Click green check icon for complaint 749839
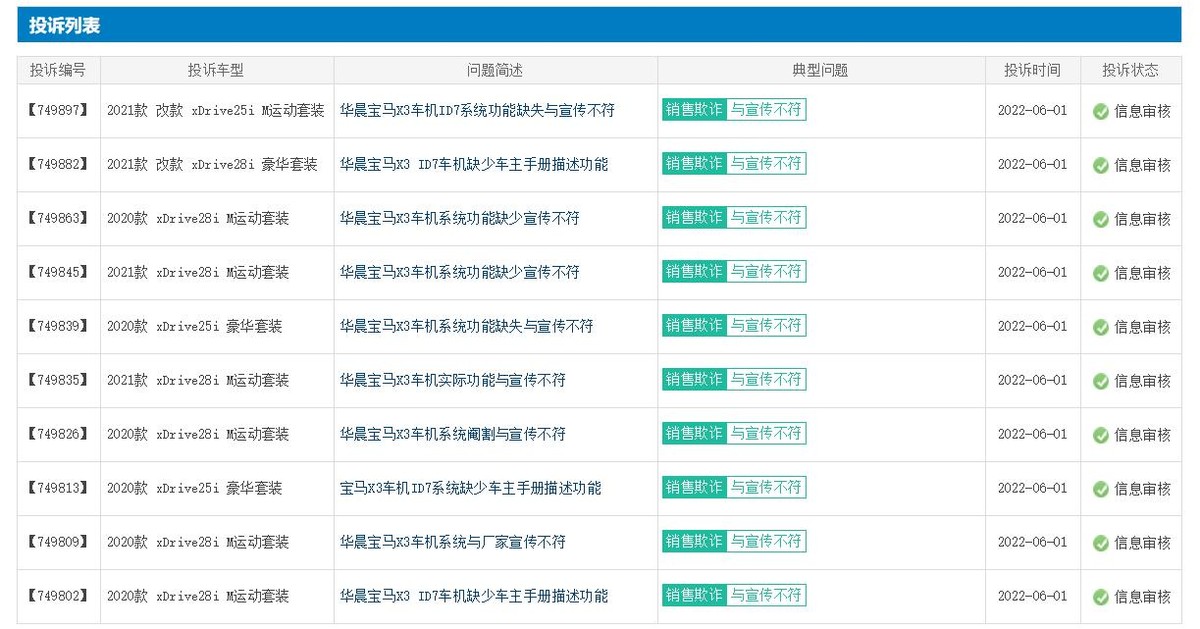 pos(1101,327)
